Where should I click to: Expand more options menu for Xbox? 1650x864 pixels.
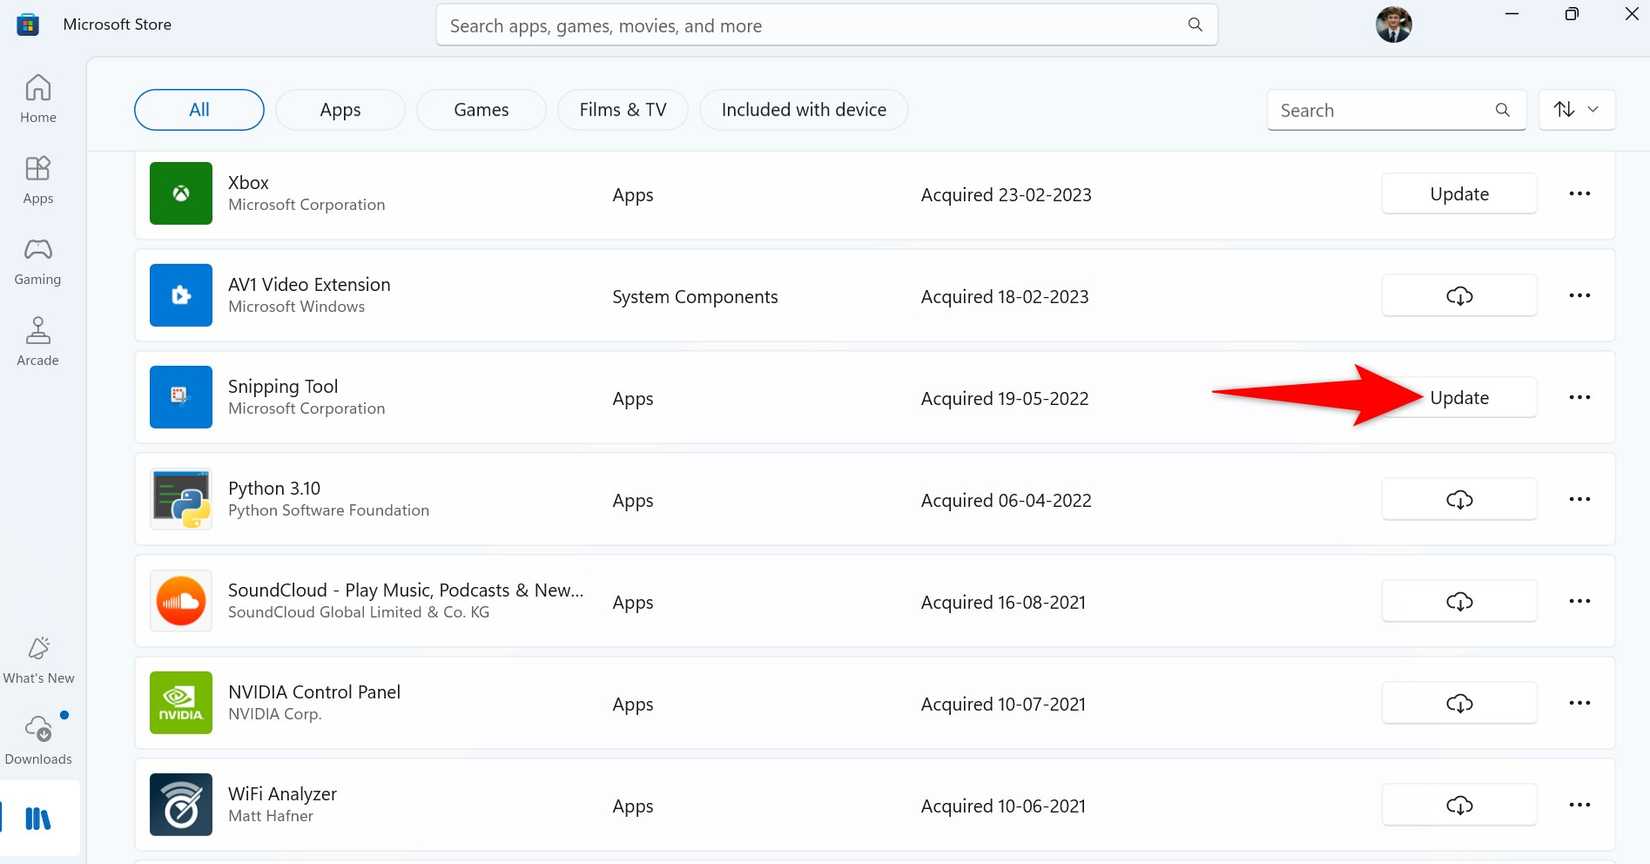click(x=1579, y=194)
